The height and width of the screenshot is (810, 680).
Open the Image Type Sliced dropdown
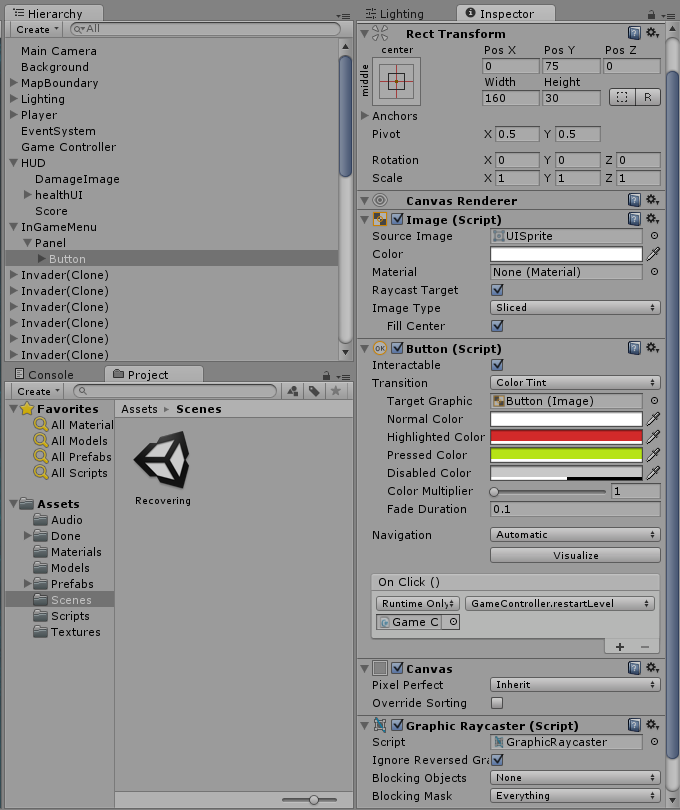click(575, 308)
